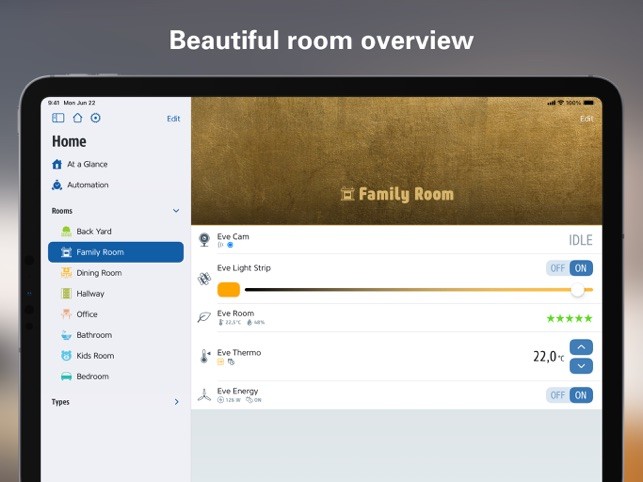
Task: Expand the Types section chevron
Action: click(176, 402)
